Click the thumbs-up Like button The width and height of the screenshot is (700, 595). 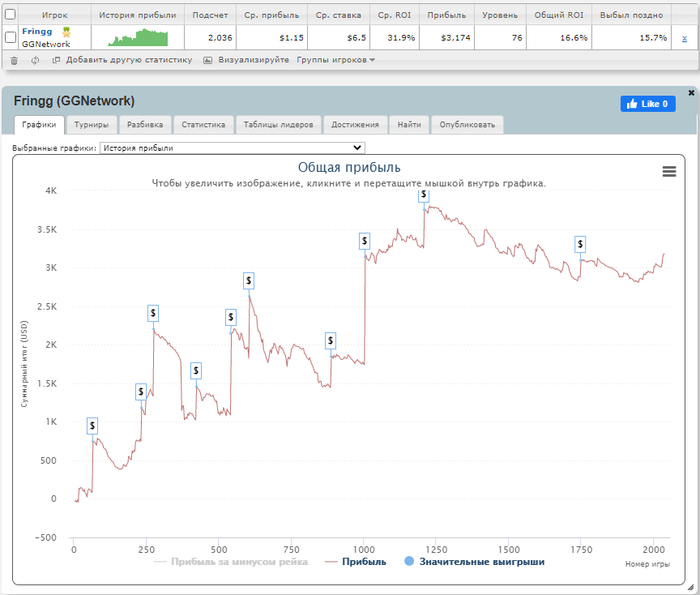[648, 104]
